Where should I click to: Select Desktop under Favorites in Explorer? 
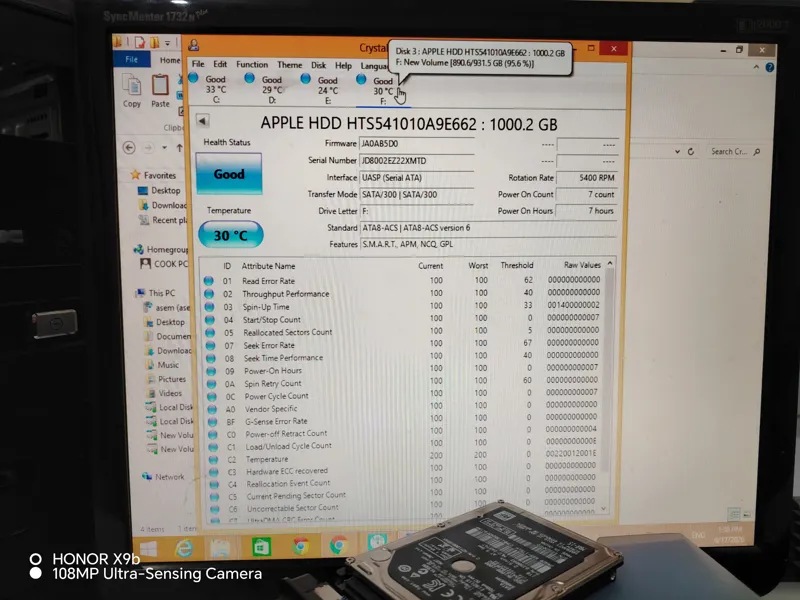[159, 190]
